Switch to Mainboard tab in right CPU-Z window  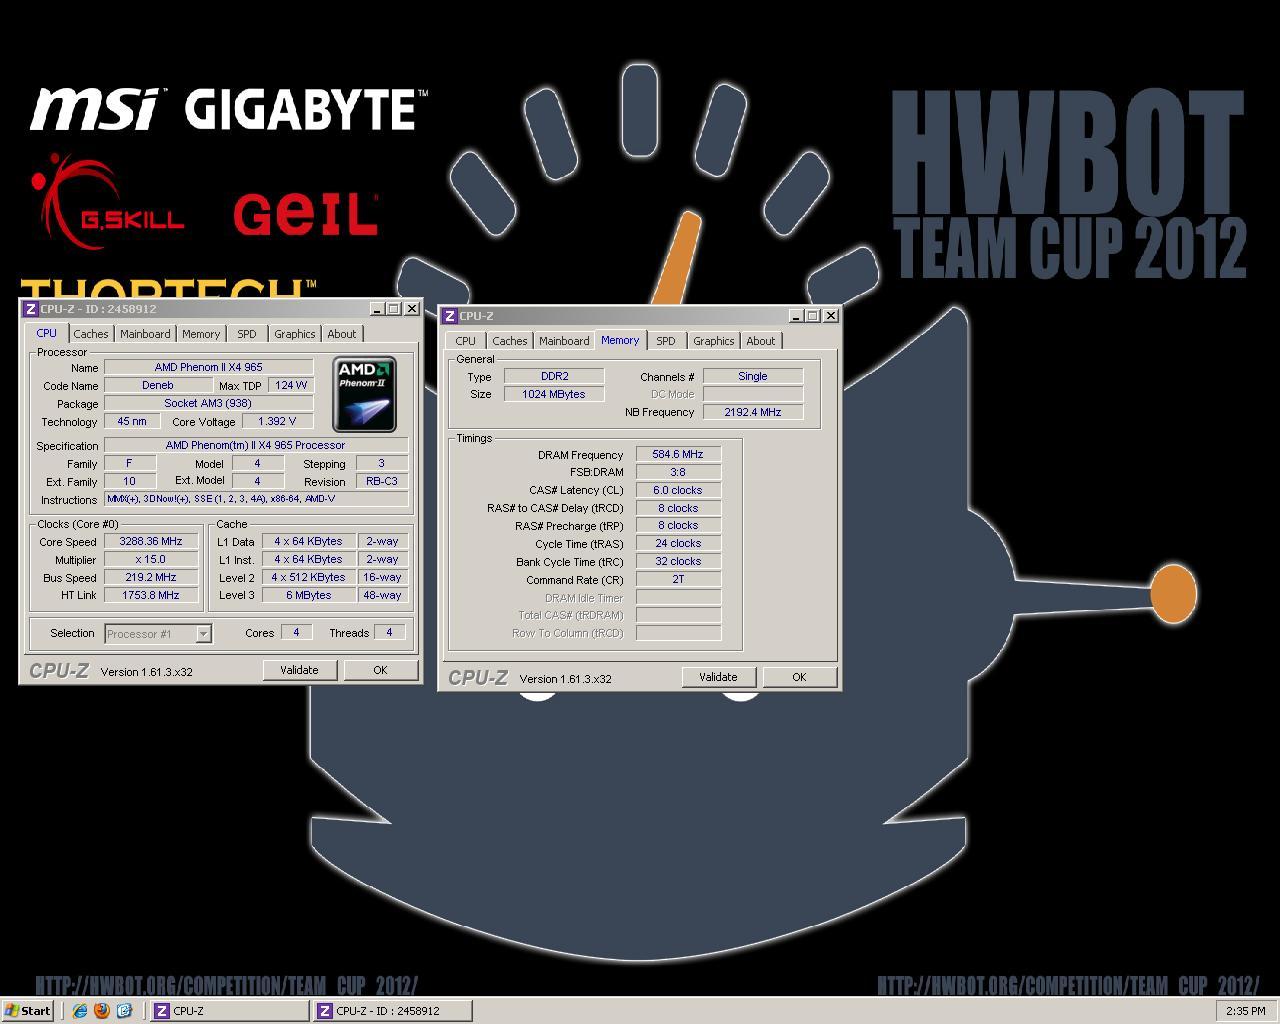[564, 341]
